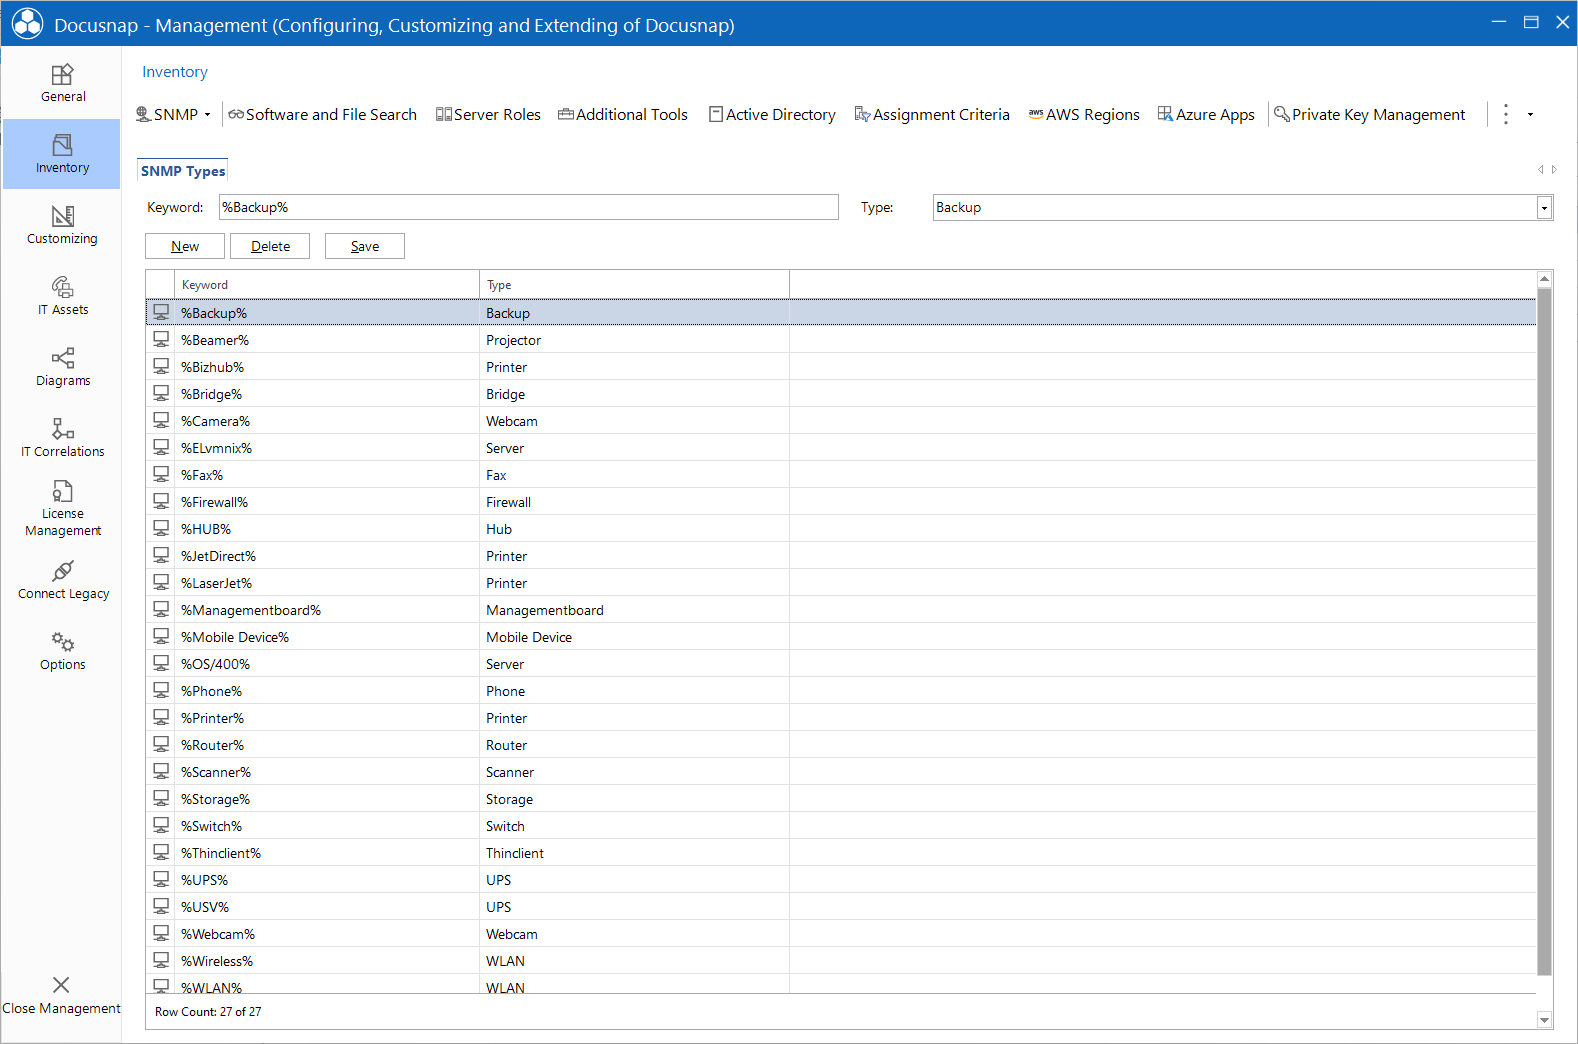Image resolution: width=1578 pixels, height=1044 pixels.
Task: Click tab scroll left arrow
Action: point(1540,170)
